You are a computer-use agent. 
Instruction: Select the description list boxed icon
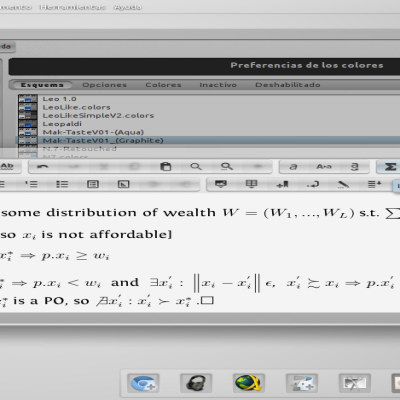[93, 184]
